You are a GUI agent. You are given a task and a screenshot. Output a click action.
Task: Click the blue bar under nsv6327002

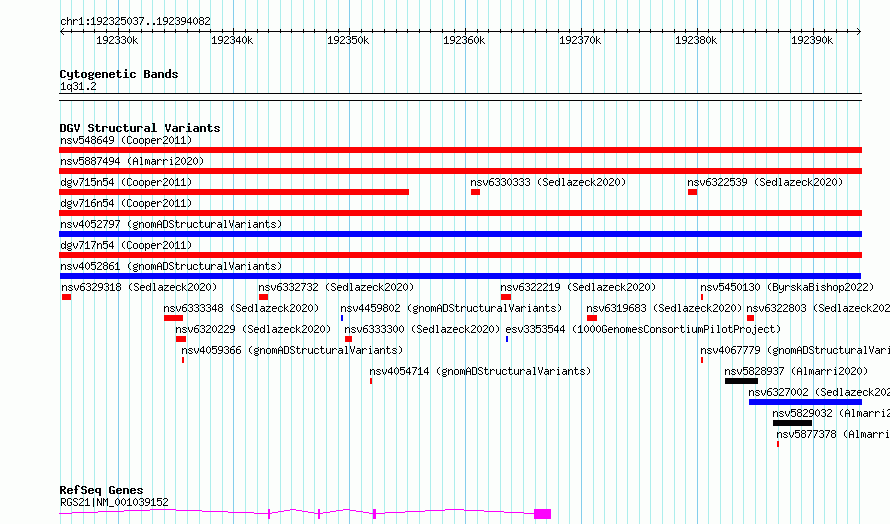805,402
